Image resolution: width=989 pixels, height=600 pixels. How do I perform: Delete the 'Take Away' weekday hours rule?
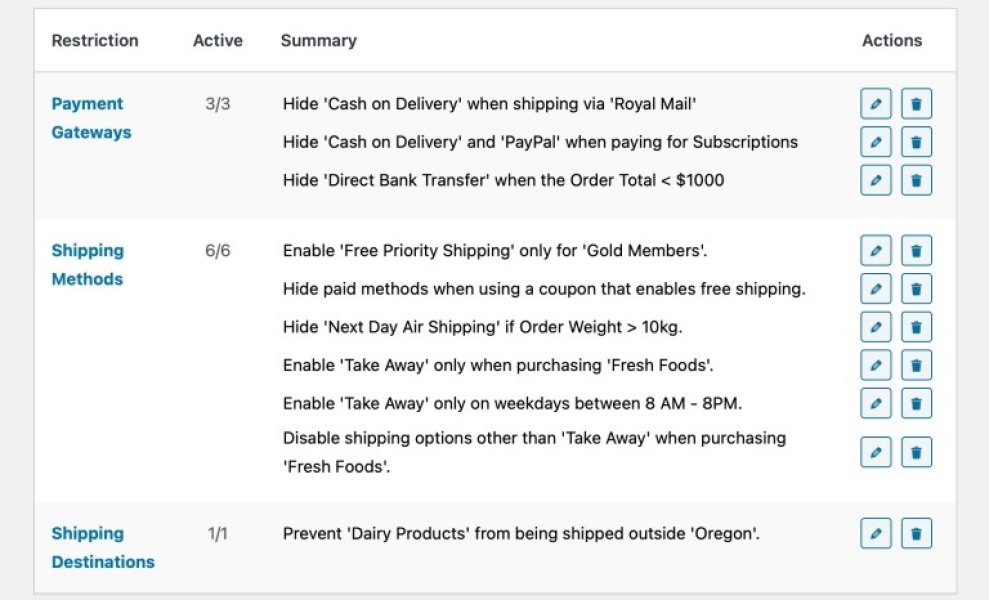click(x=917, y=403)
